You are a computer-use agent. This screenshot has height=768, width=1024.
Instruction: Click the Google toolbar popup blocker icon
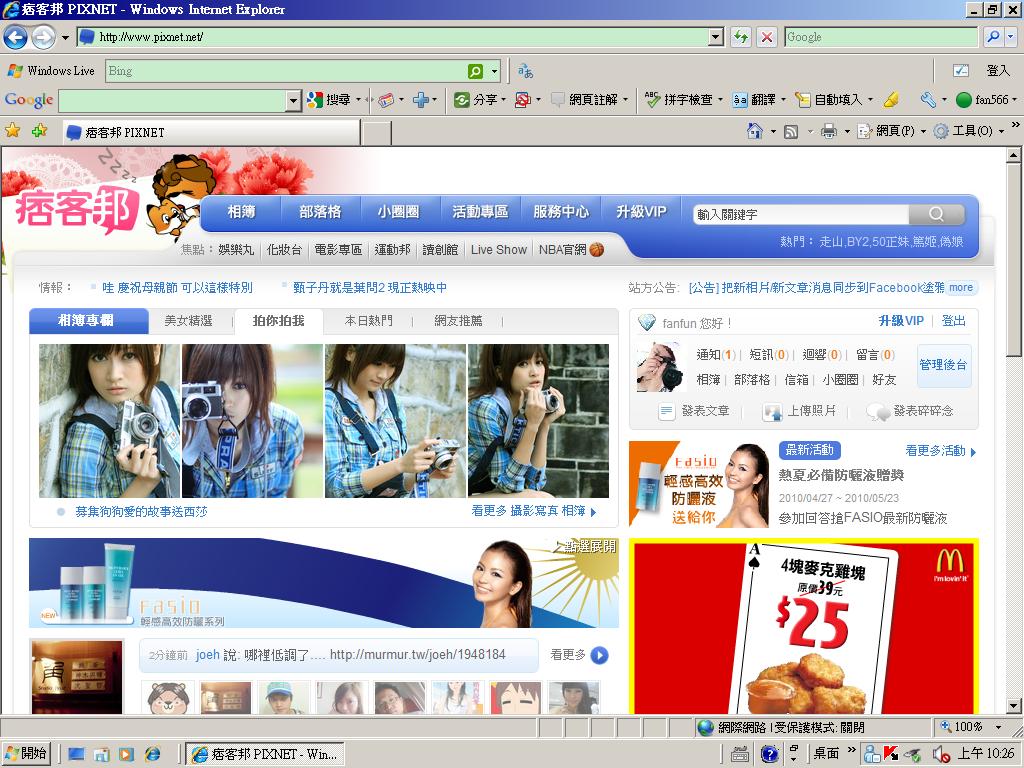coord(522,100)
